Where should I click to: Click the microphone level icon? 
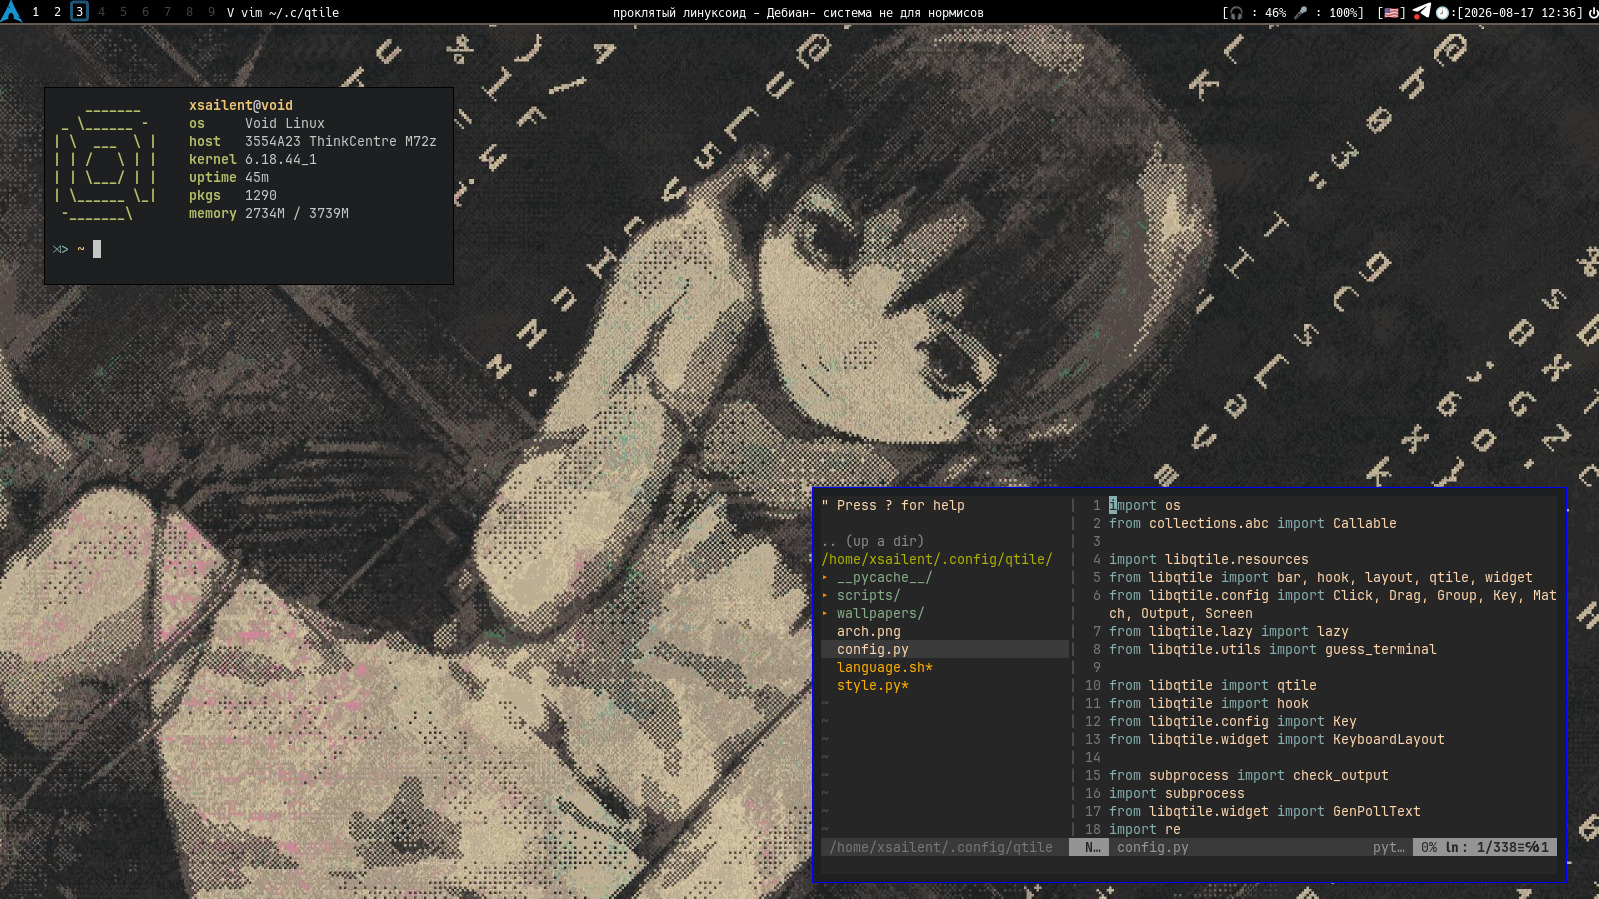click(1300, 13)
